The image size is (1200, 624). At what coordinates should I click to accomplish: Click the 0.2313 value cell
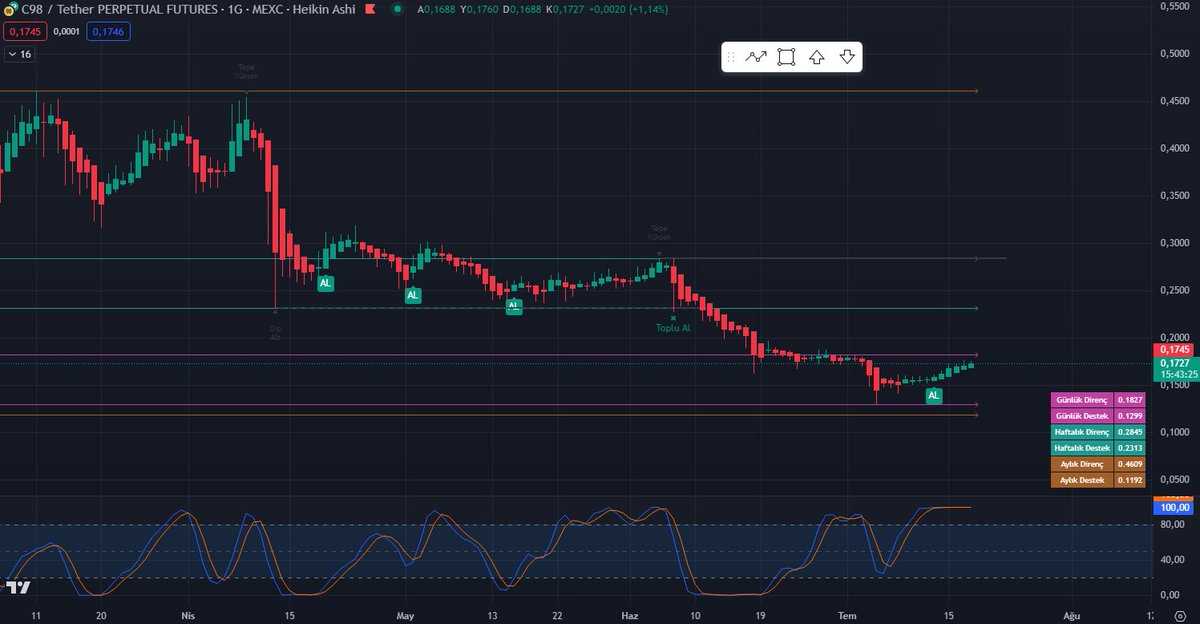coord(1130,448)
